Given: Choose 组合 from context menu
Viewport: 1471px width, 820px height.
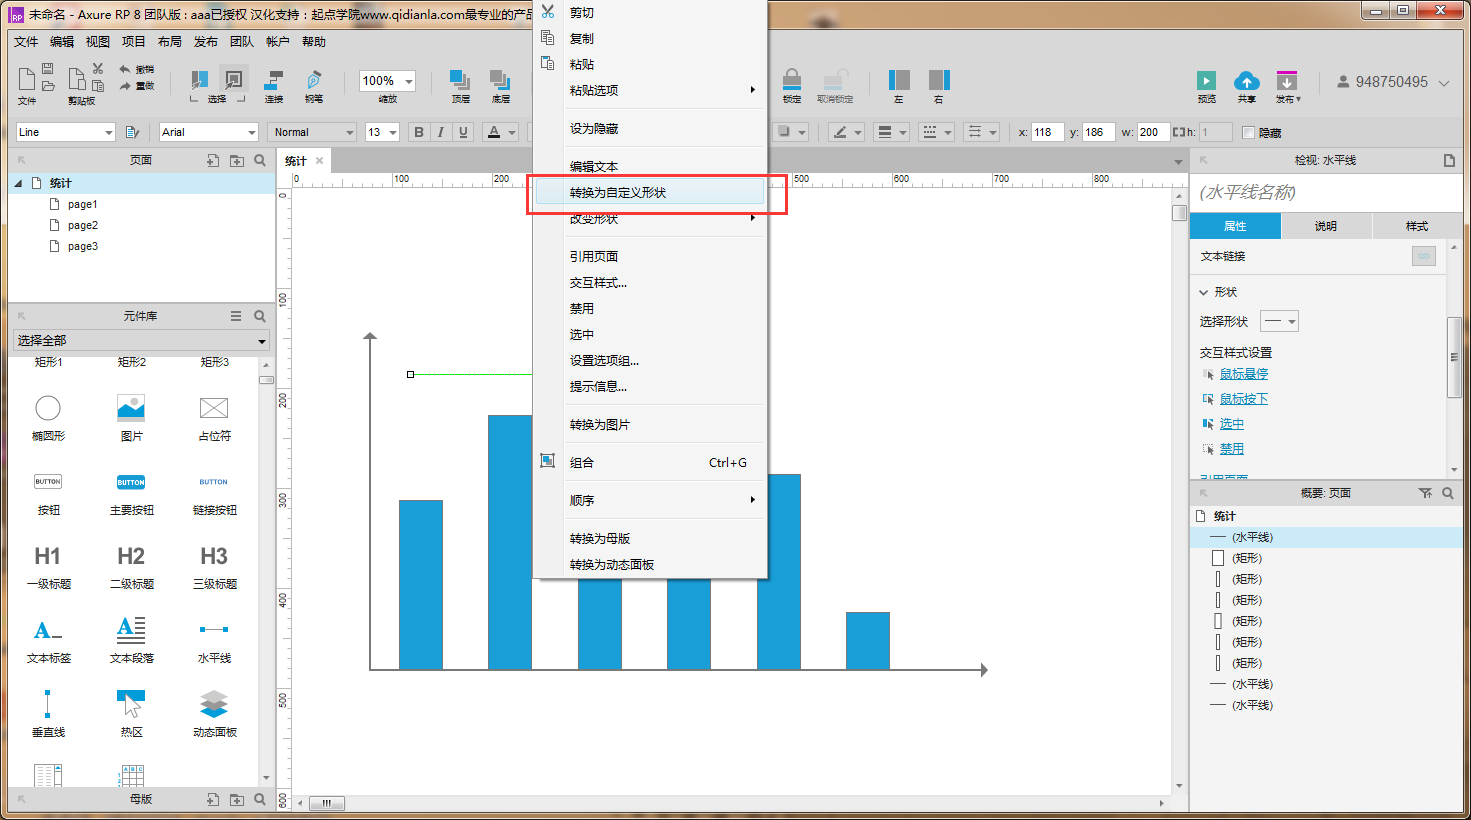Looking at the screenshot, I should coord(650,463).
